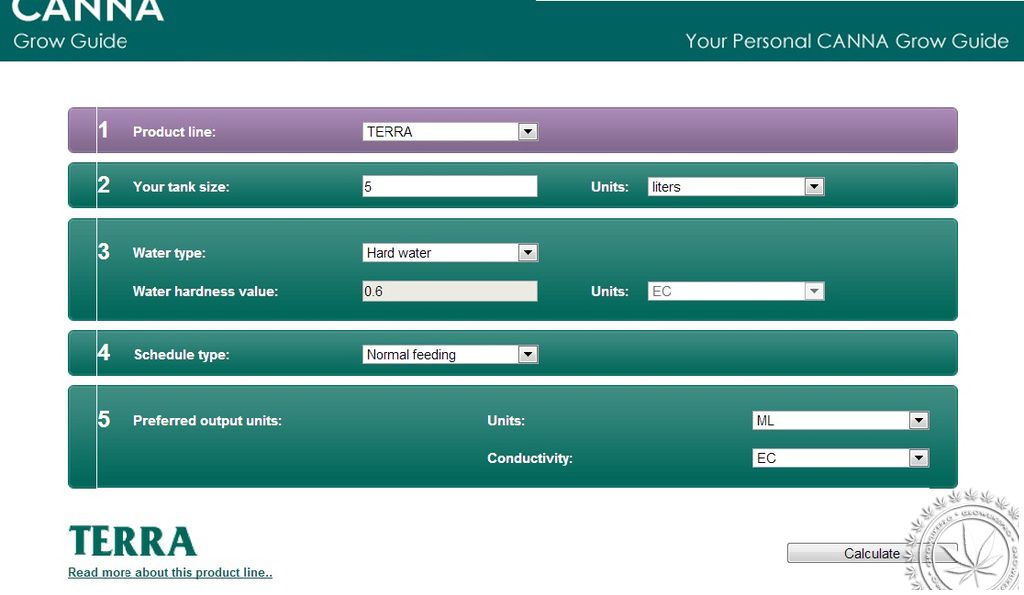Click the round stamp watermark icon

[964, 541]
